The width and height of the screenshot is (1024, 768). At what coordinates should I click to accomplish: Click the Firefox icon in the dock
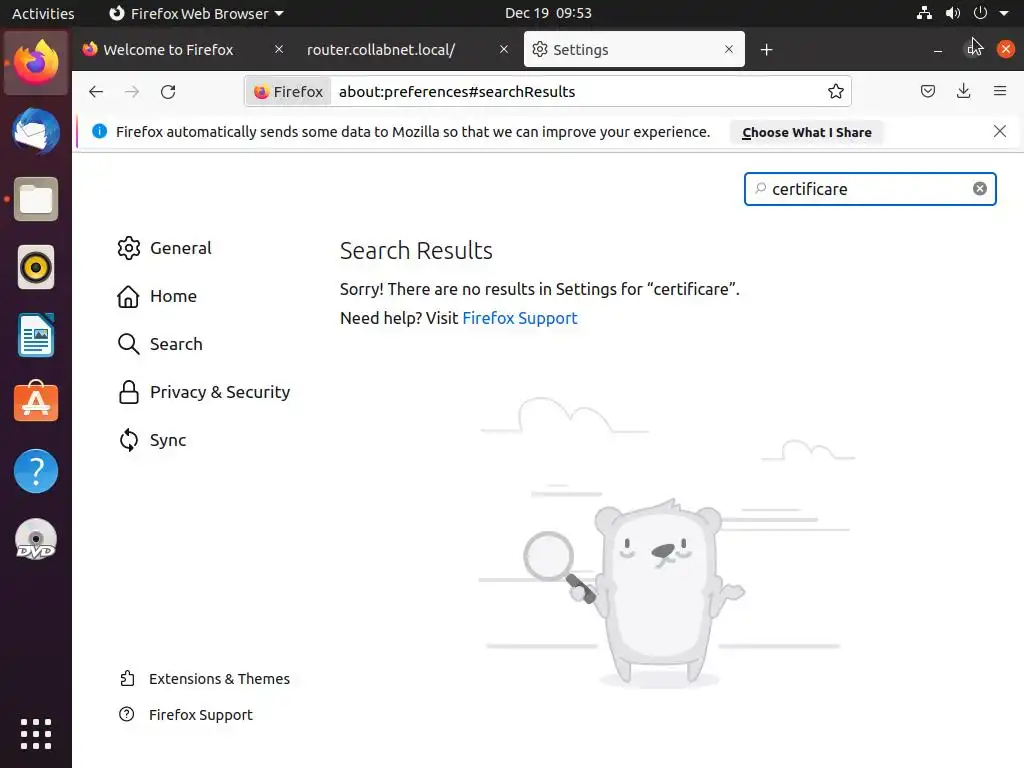click(36, 63)
